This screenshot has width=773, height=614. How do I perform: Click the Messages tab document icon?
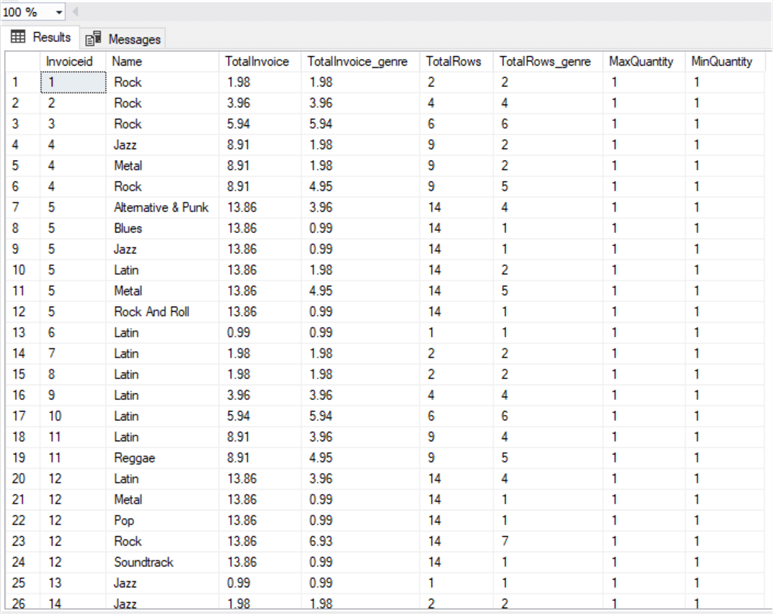point(94,39)
